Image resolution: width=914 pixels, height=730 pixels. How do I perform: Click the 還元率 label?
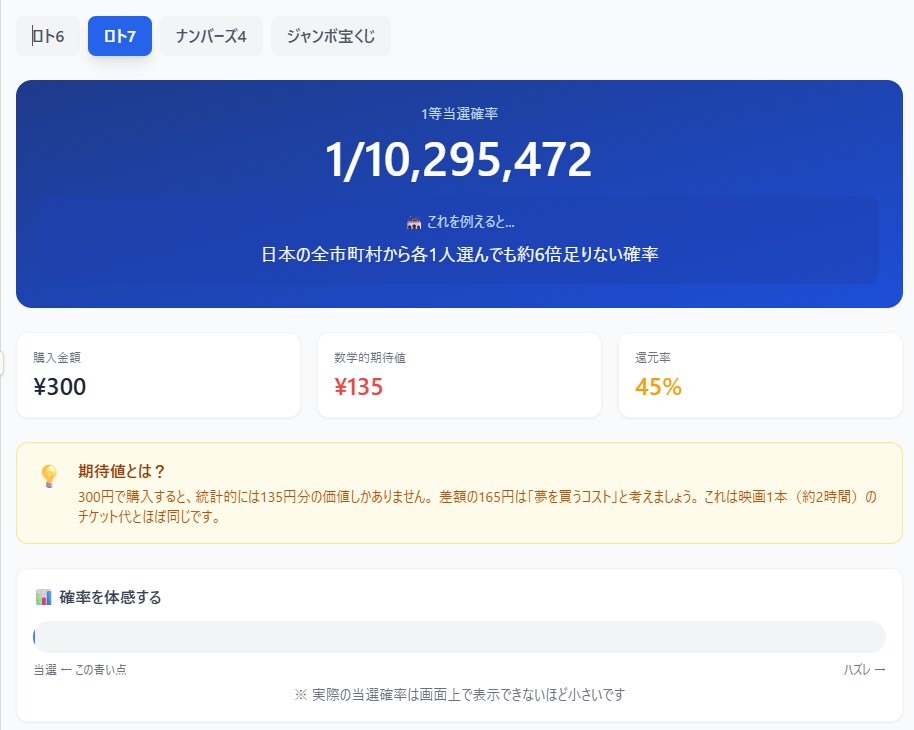coord(653,357)
